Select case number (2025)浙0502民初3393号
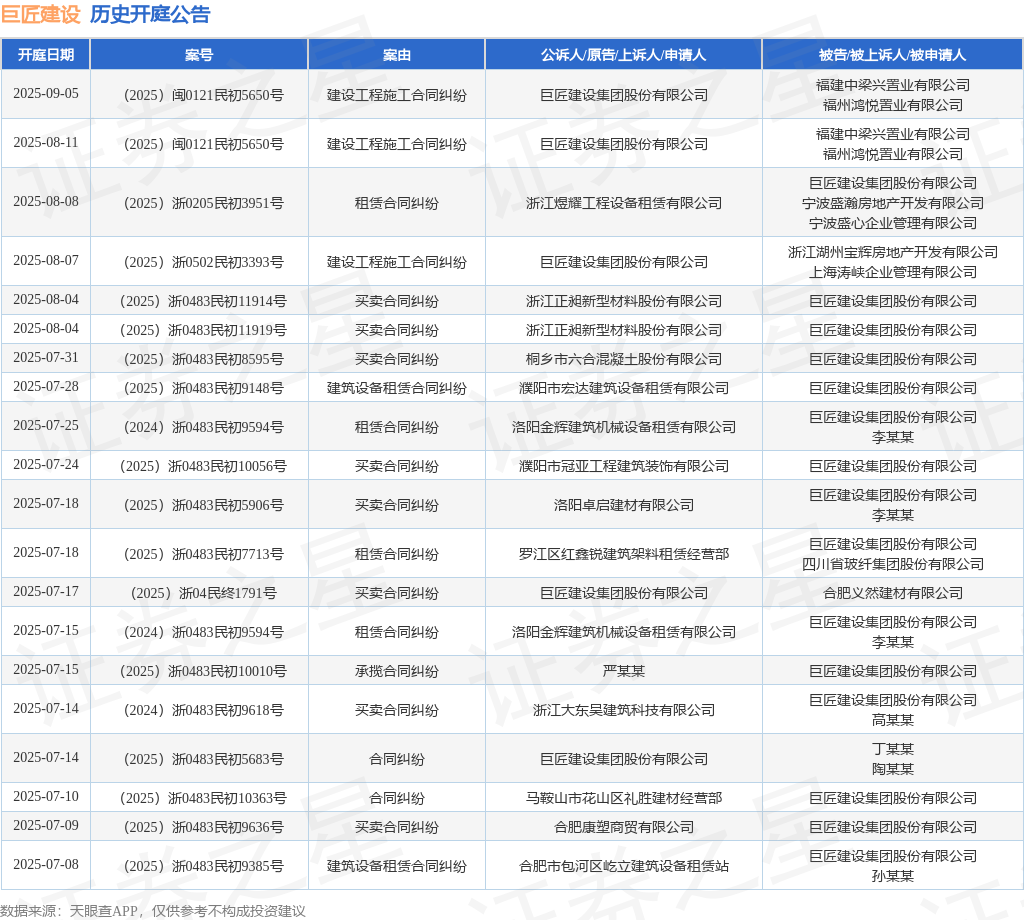This screenshot has width=1024, height=920. point(202,262)
